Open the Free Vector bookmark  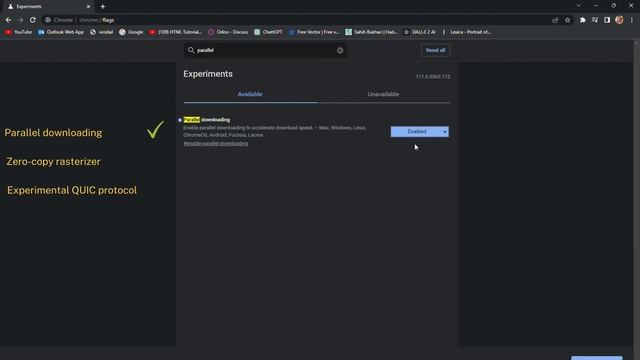pyautogui.click(x=314, y=32)
